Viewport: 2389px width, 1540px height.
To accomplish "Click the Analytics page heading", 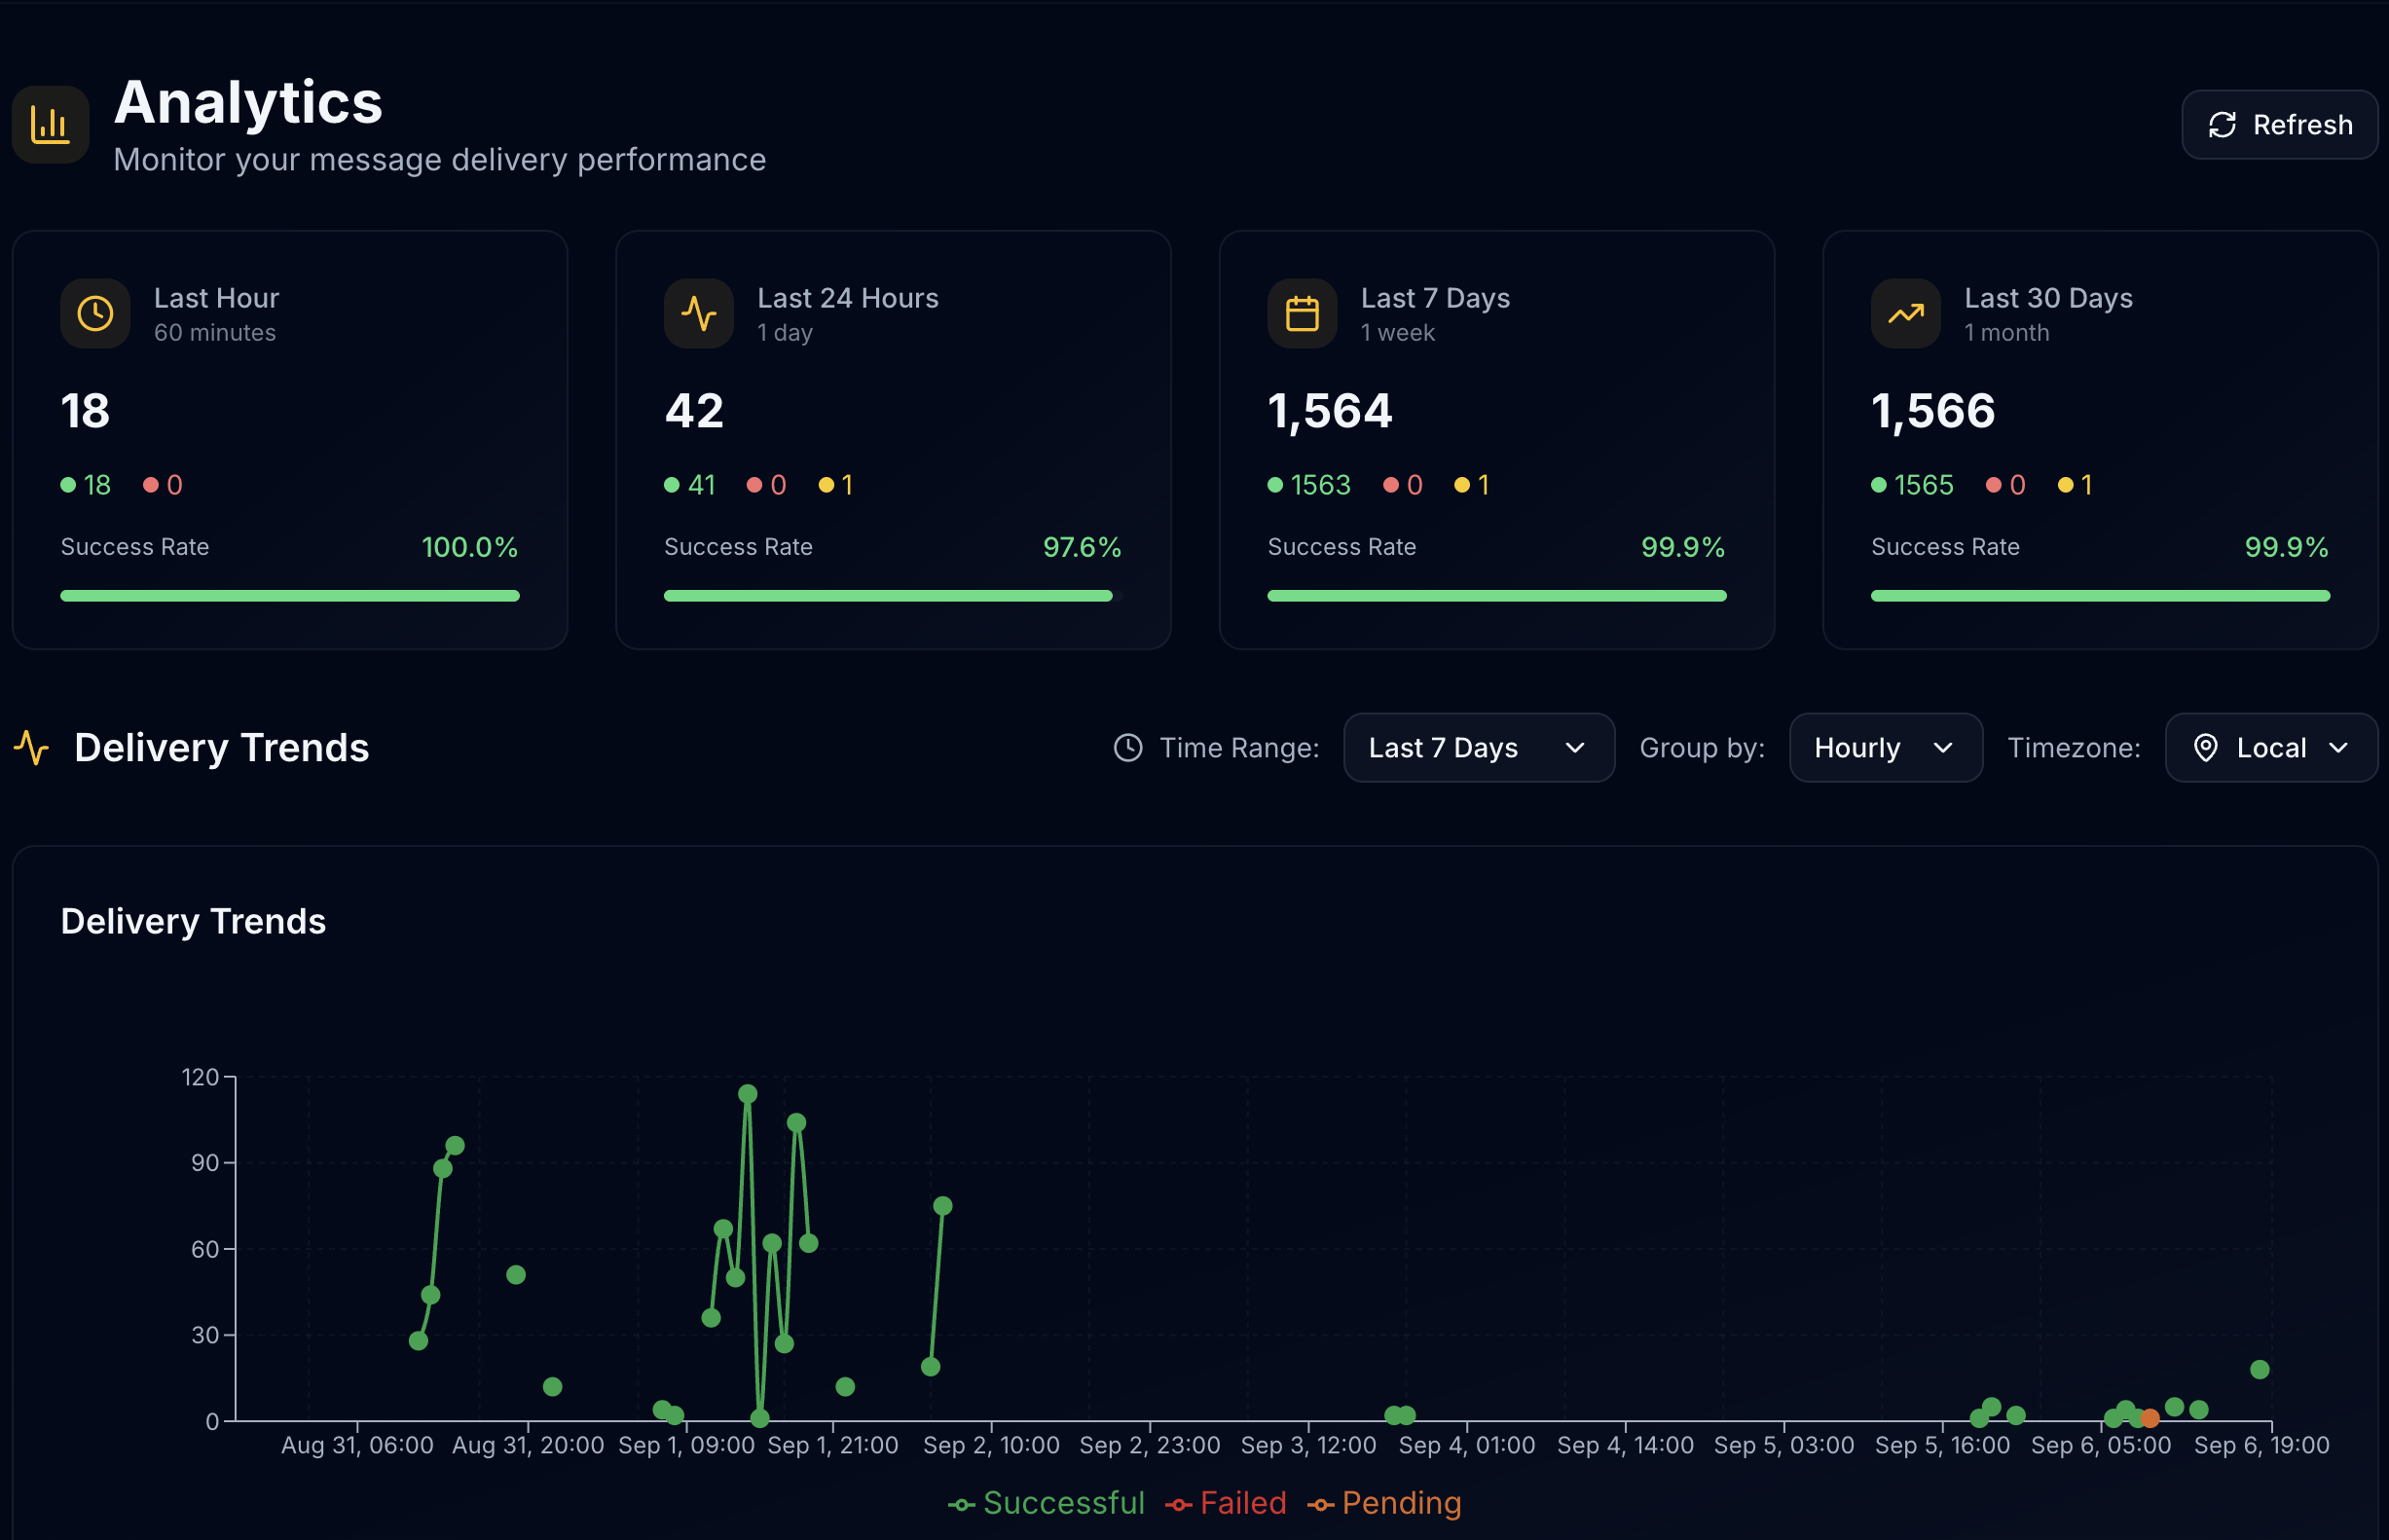I will [x=248, y=102].
